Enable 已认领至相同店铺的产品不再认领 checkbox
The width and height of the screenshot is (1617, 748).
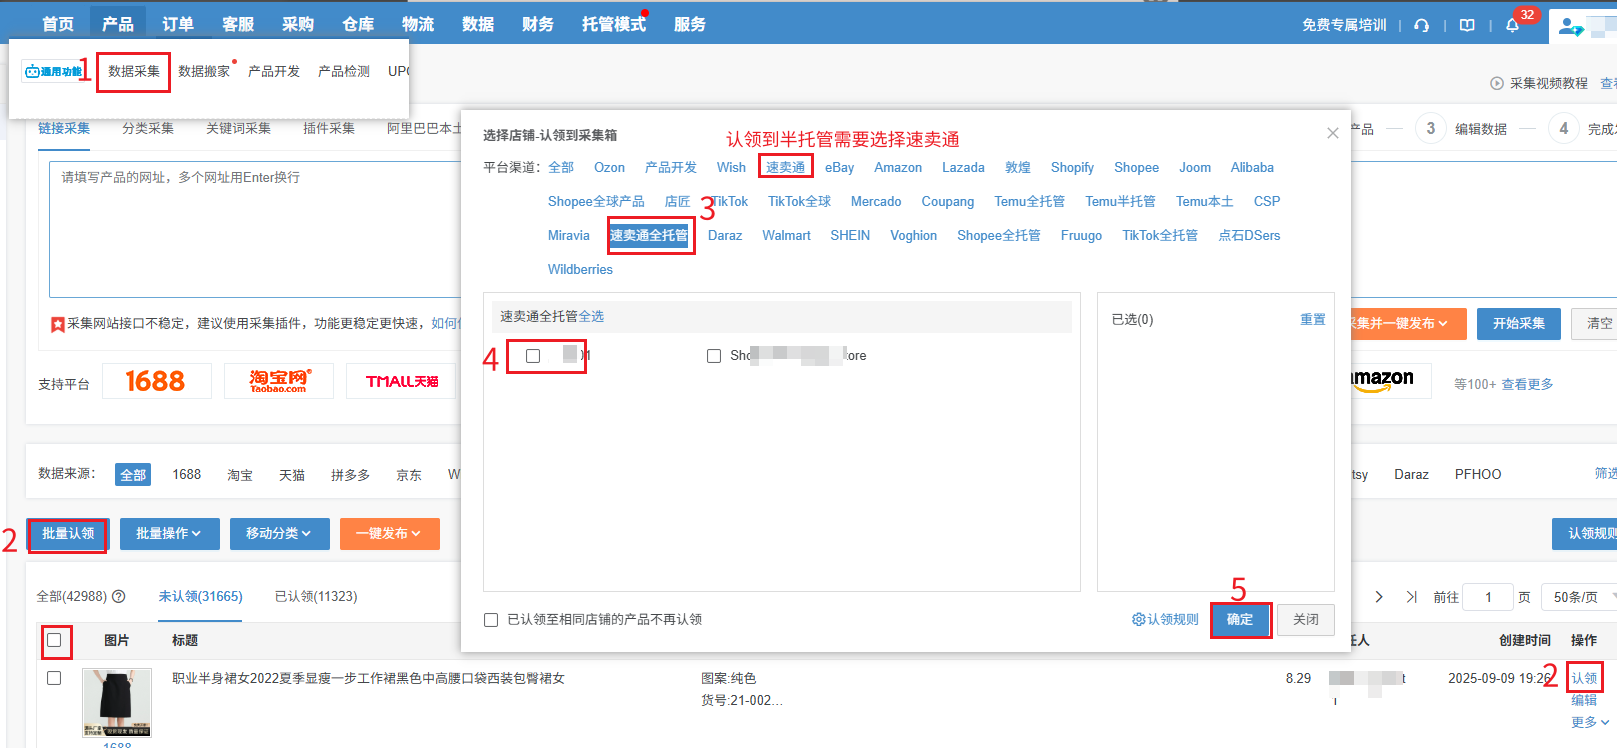tap(491, 620)
